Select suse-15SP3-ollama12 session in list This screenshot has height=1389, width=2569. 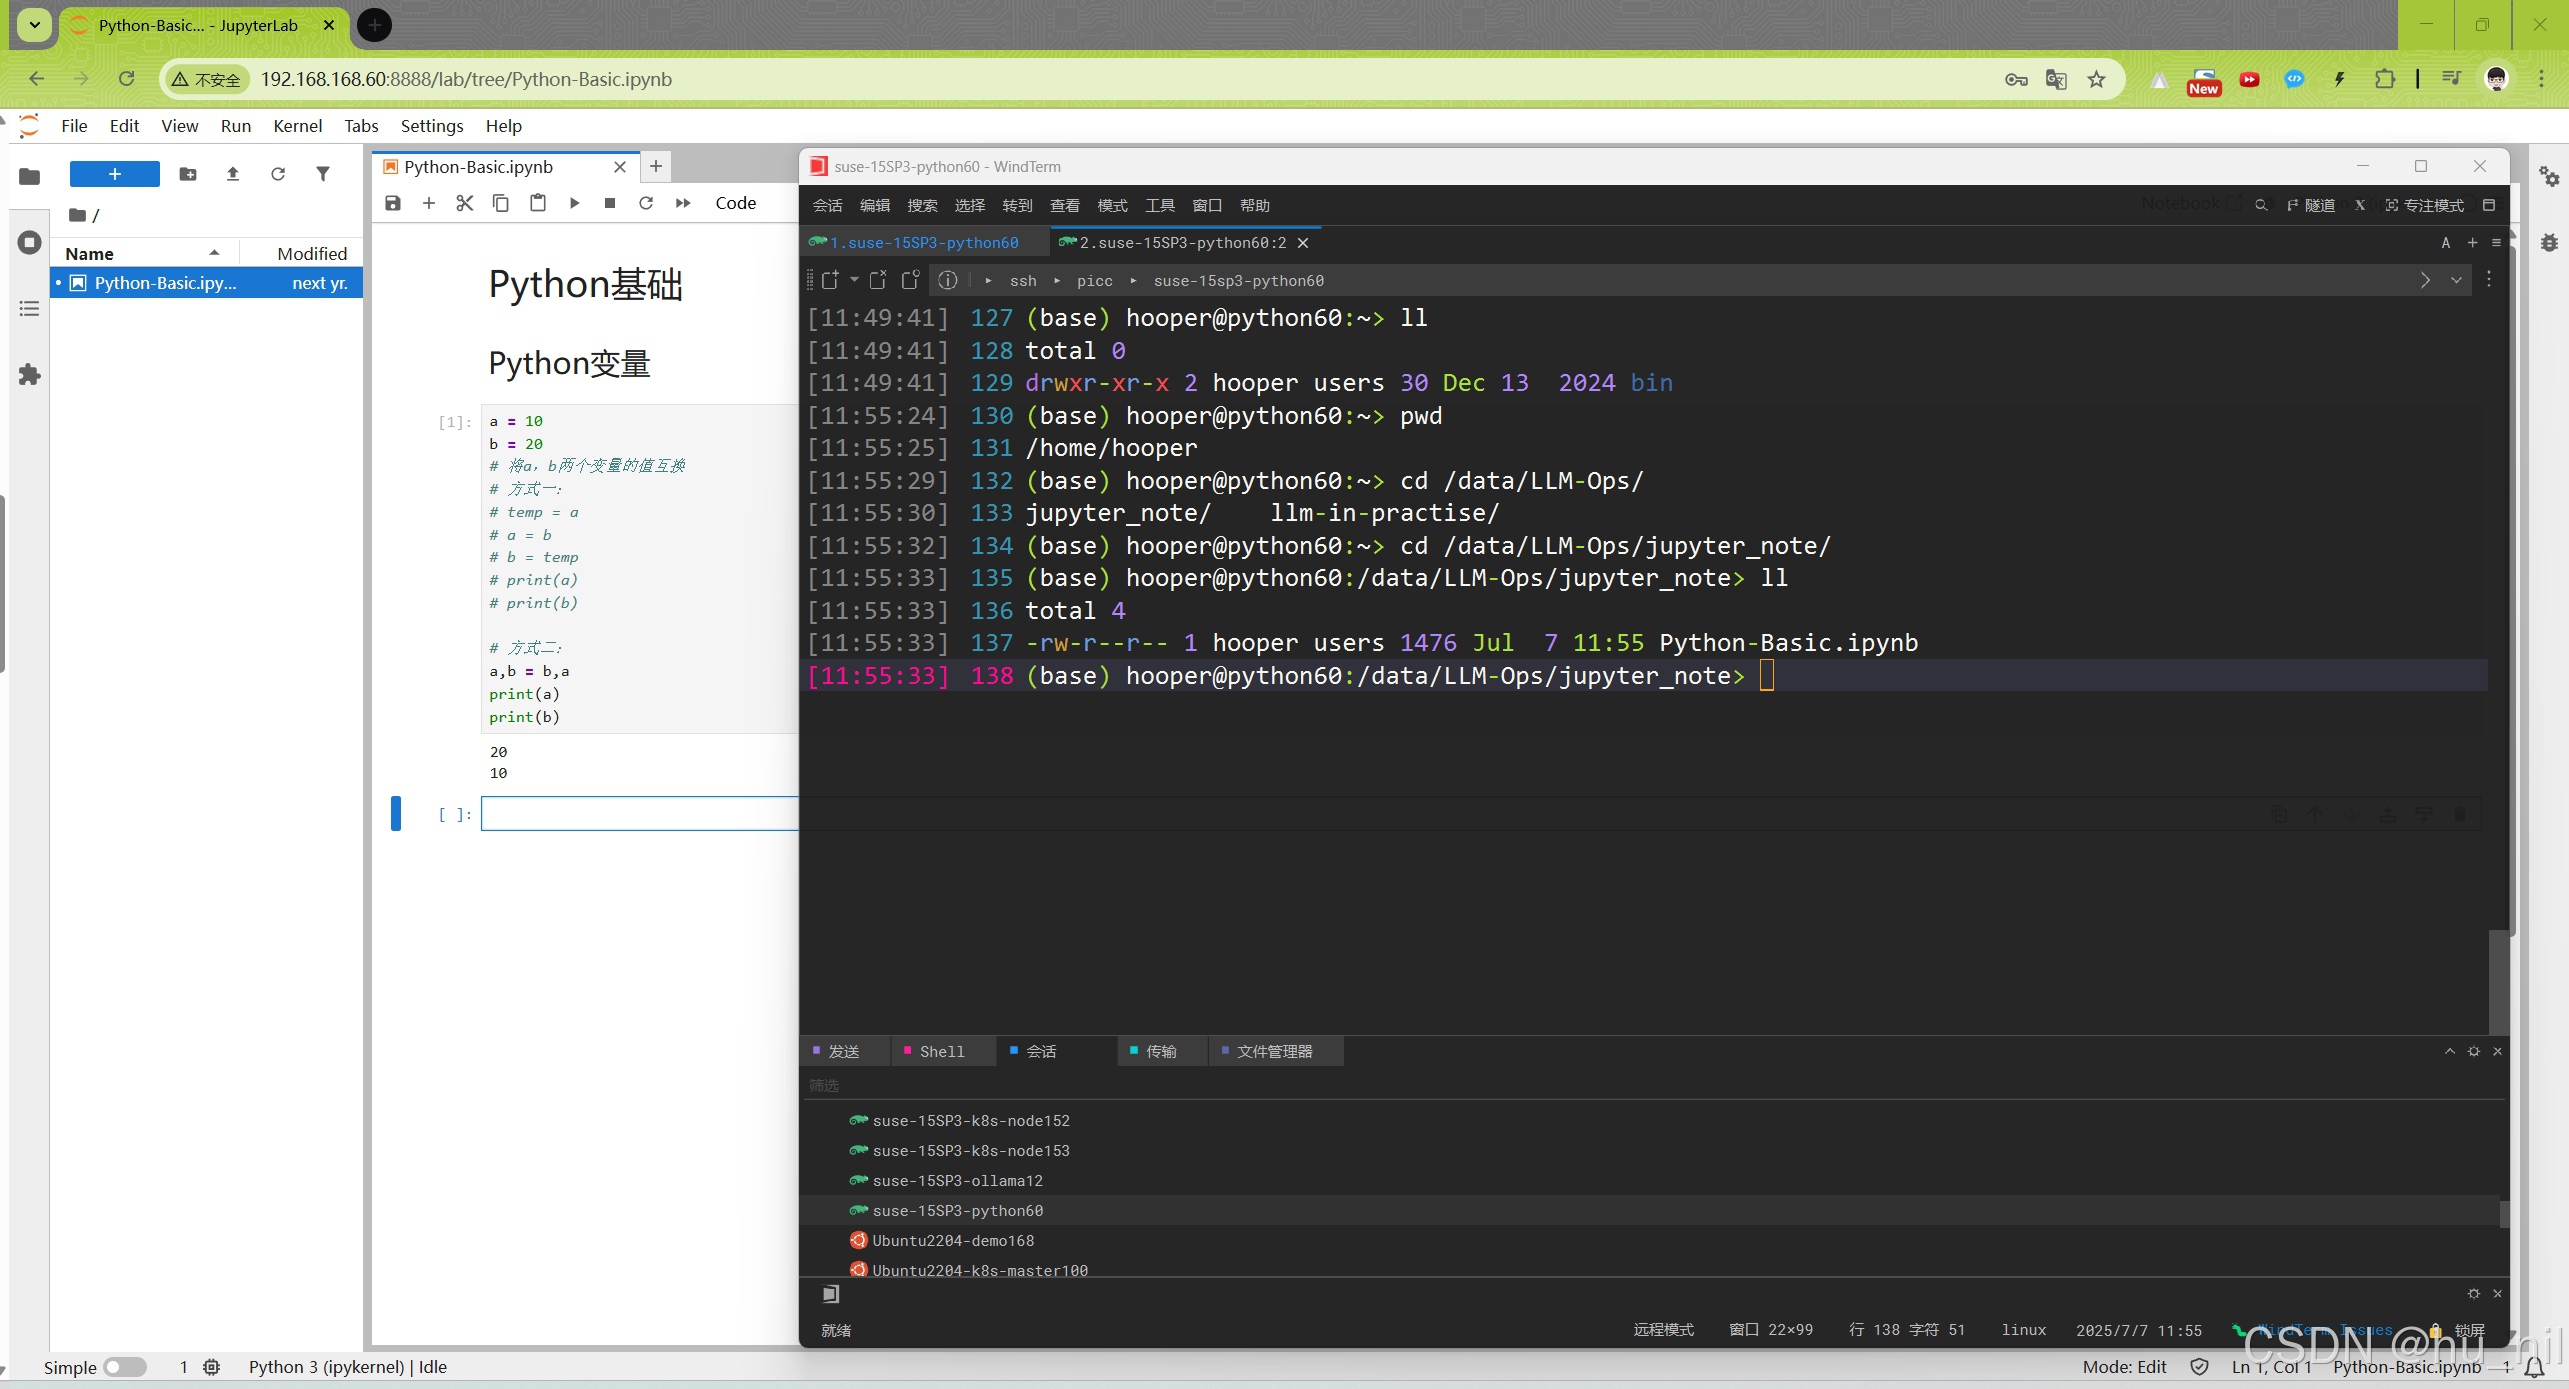pos(957,1180)
